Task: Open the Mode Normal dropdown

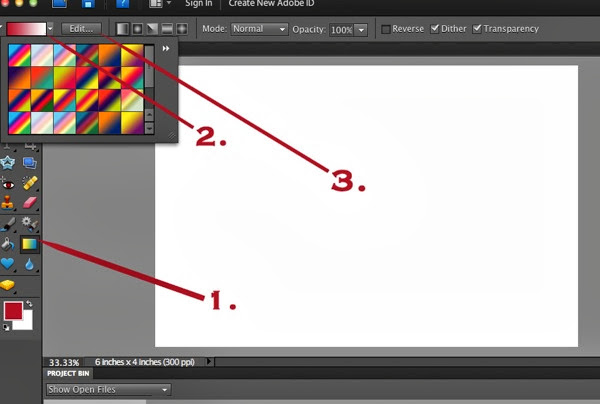Action: pos(259,29)
